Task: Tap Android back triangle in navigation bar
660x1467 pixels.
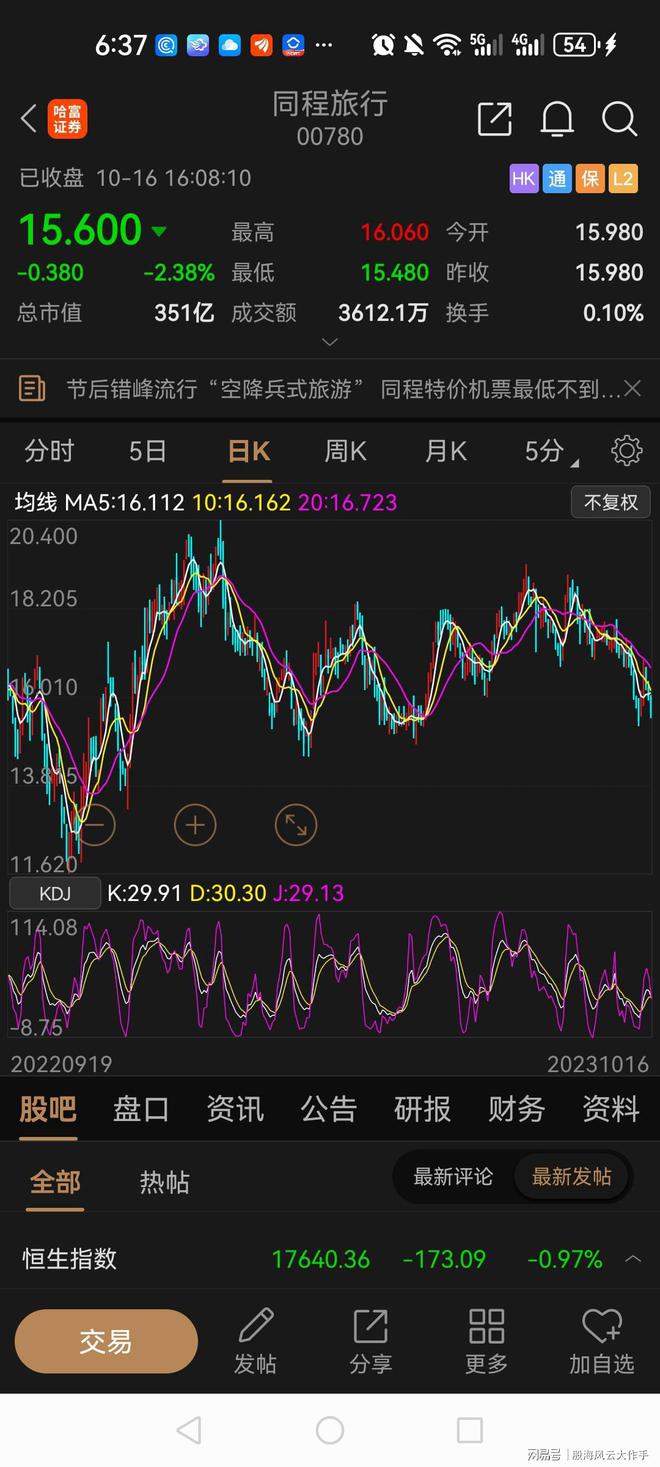Action: [189, 1430]
